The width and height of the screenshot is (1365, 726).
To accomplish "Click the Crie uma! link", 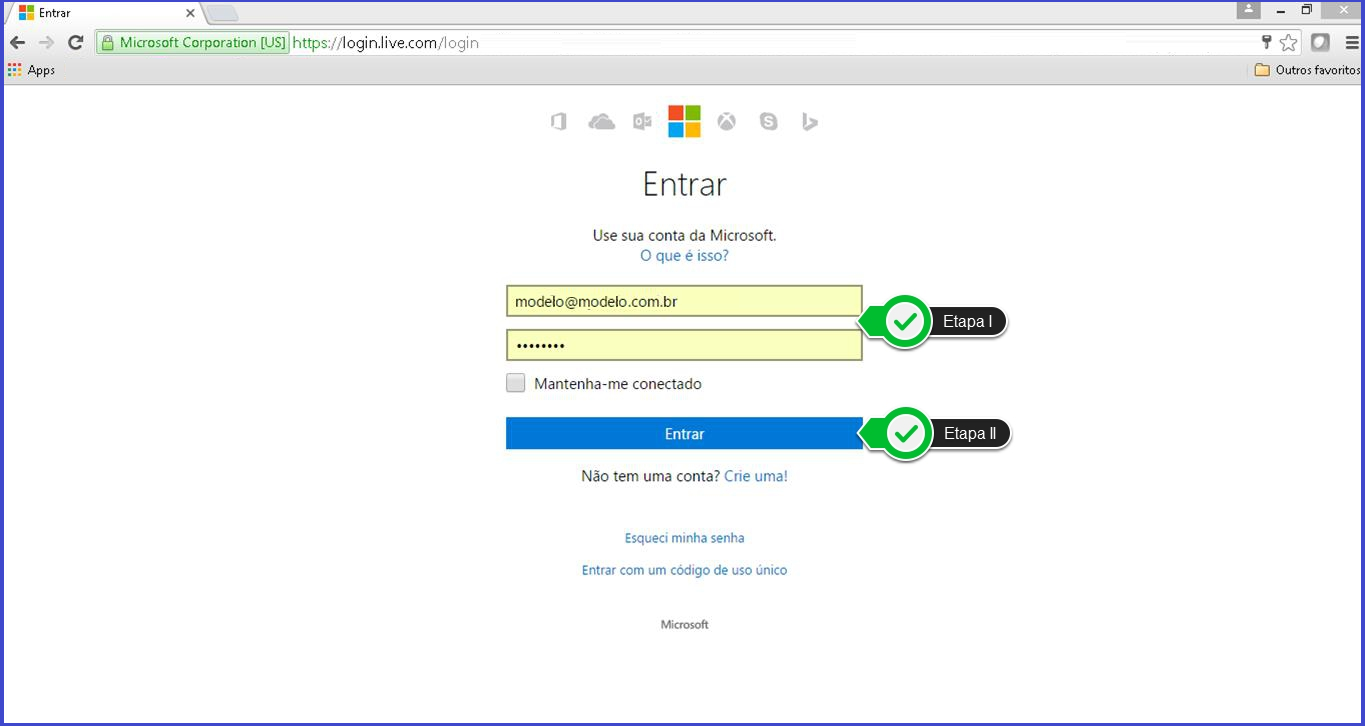I will tap(755, 476).
